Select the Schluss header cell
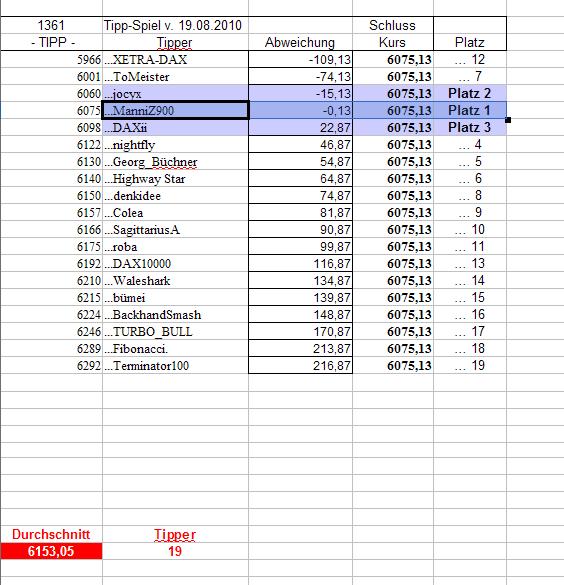The width and height of the screenshot is (564, 585). tap(393, 25)
